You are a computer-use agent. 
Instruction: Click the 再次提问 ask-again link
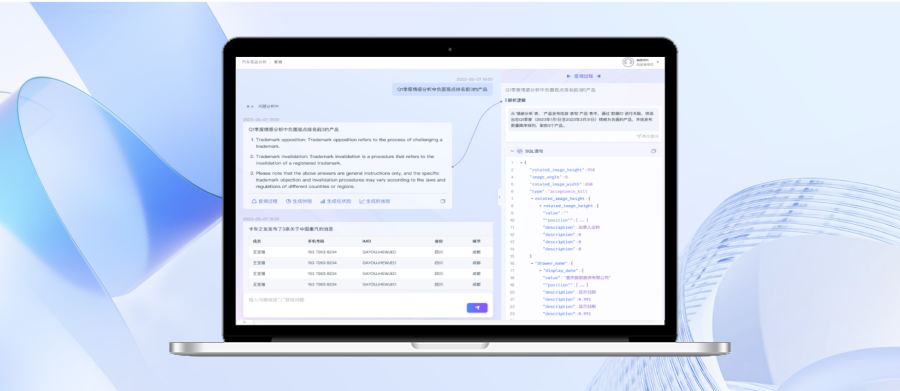tap(647, 137)
